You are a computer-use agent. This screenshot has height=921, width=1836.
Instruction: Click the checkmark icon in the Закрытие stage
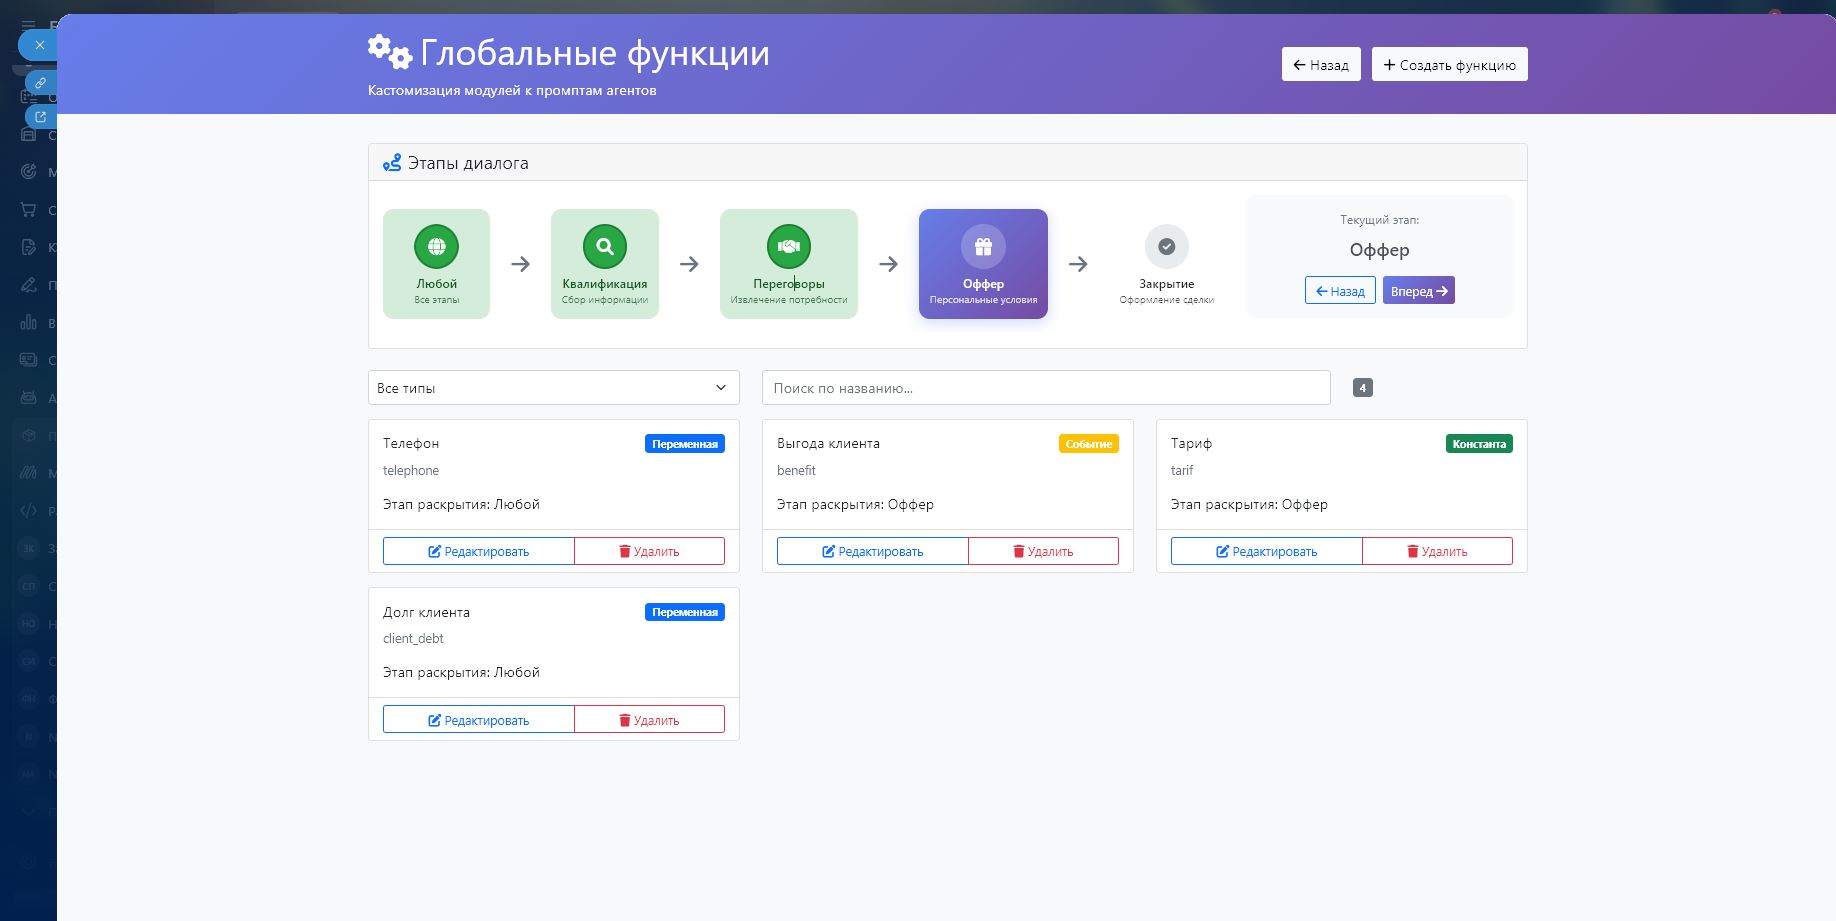(1166, 246)
